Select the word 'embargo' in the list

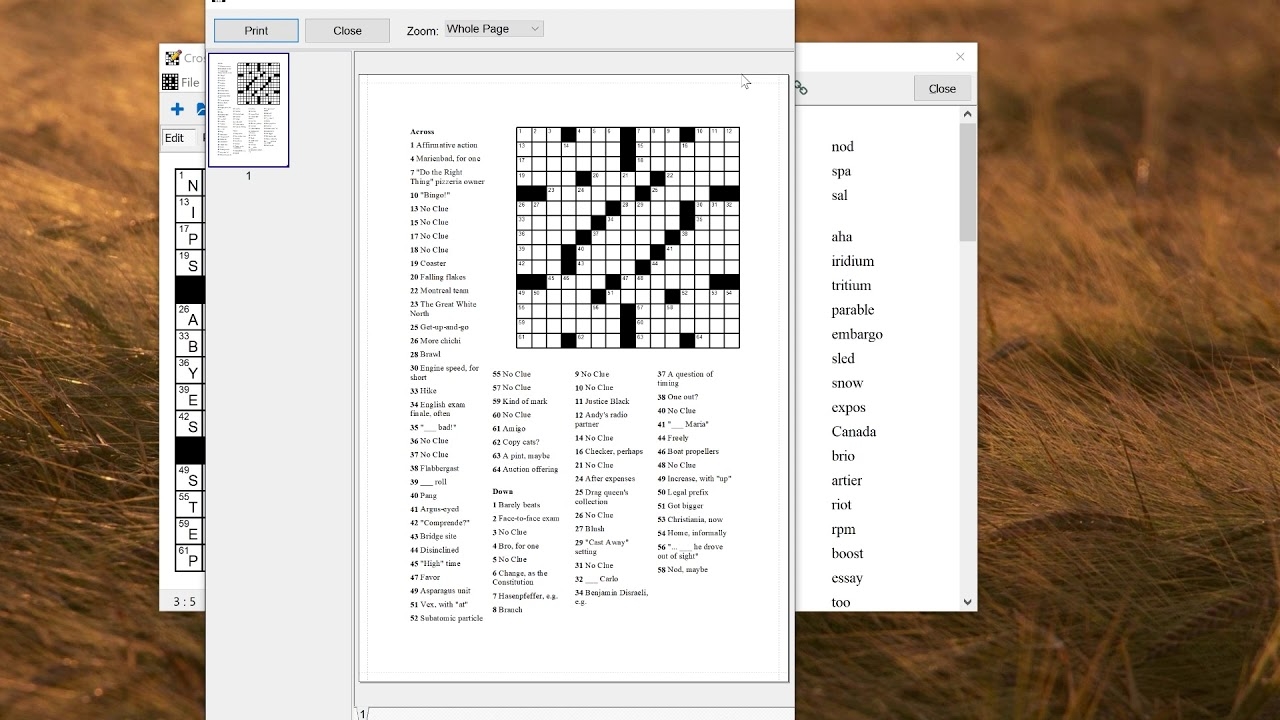(856, 334)
